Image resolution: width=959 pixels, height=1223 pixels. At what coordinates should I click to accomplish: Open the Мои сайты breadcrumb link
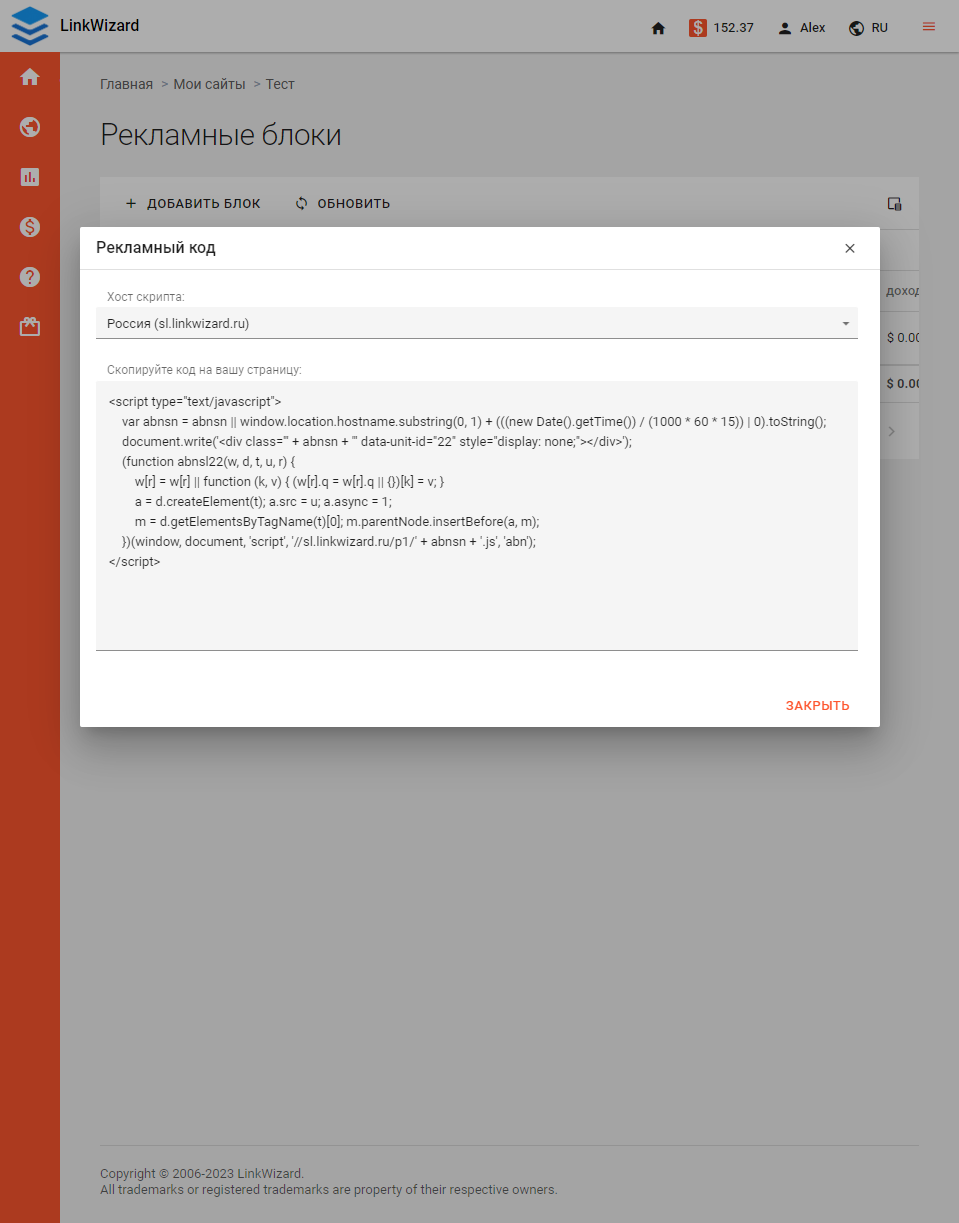coord(209,84)
